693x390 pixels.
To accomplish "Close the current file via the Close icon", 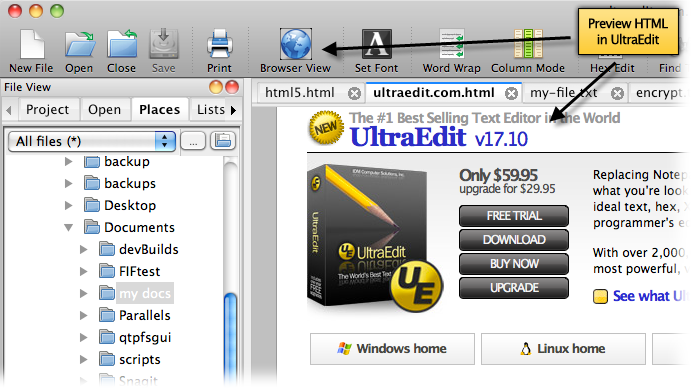I will pos(122,44).
